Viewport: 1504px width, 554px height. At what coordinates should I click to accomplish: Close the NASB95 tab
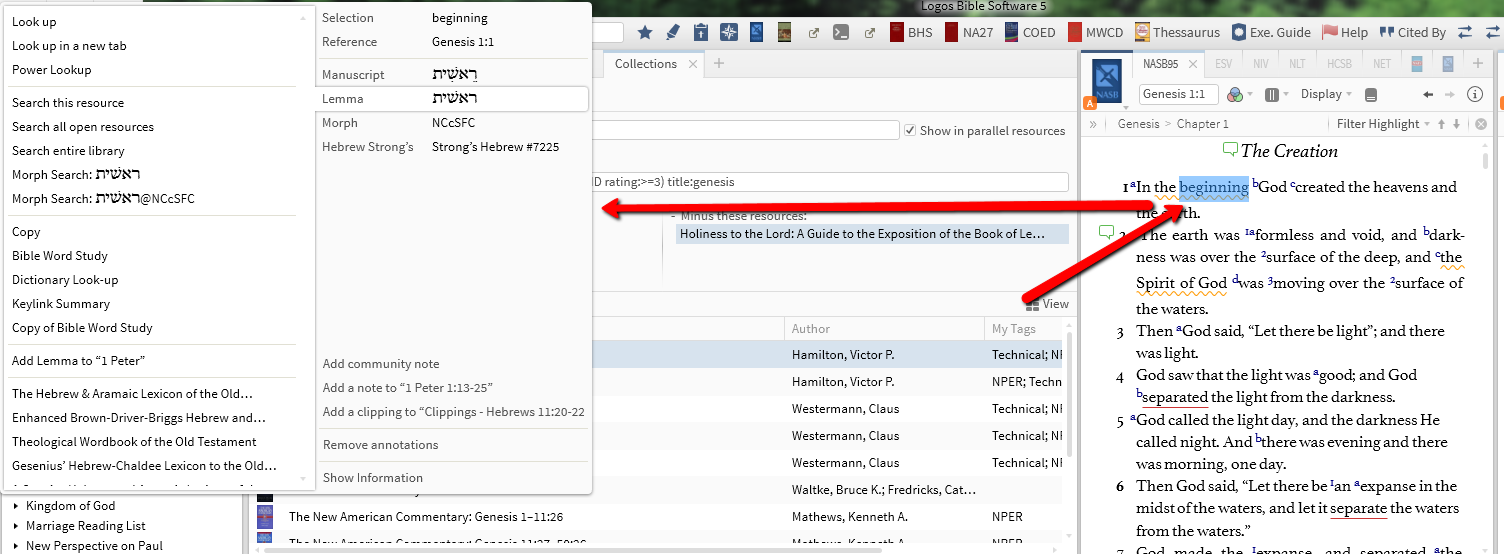[x=1194, y=64]
